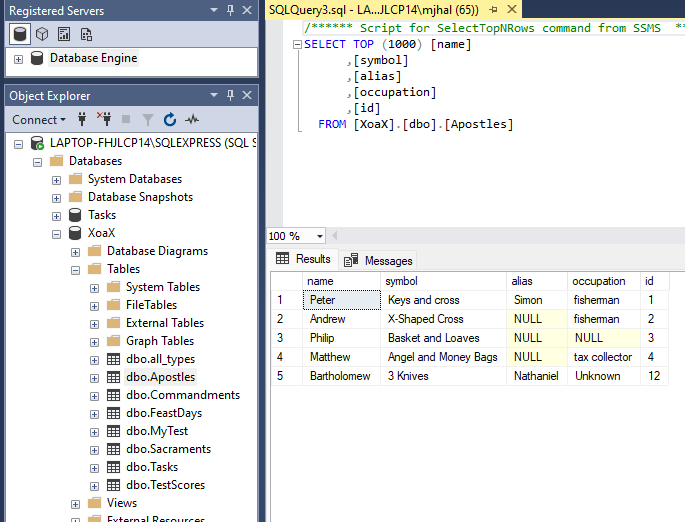This screenshot has width=685, height=522.
Task: Click Connect Object Explorer plug icon
Action: pos(82,119)
